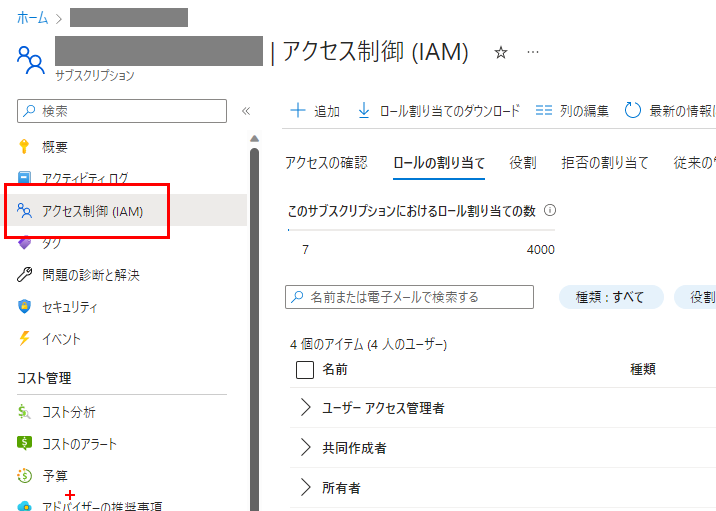Check the select-all checkbox beside 名前
Image resolution: width=716 pixels, height=511 pixels.
pos(305,369)
